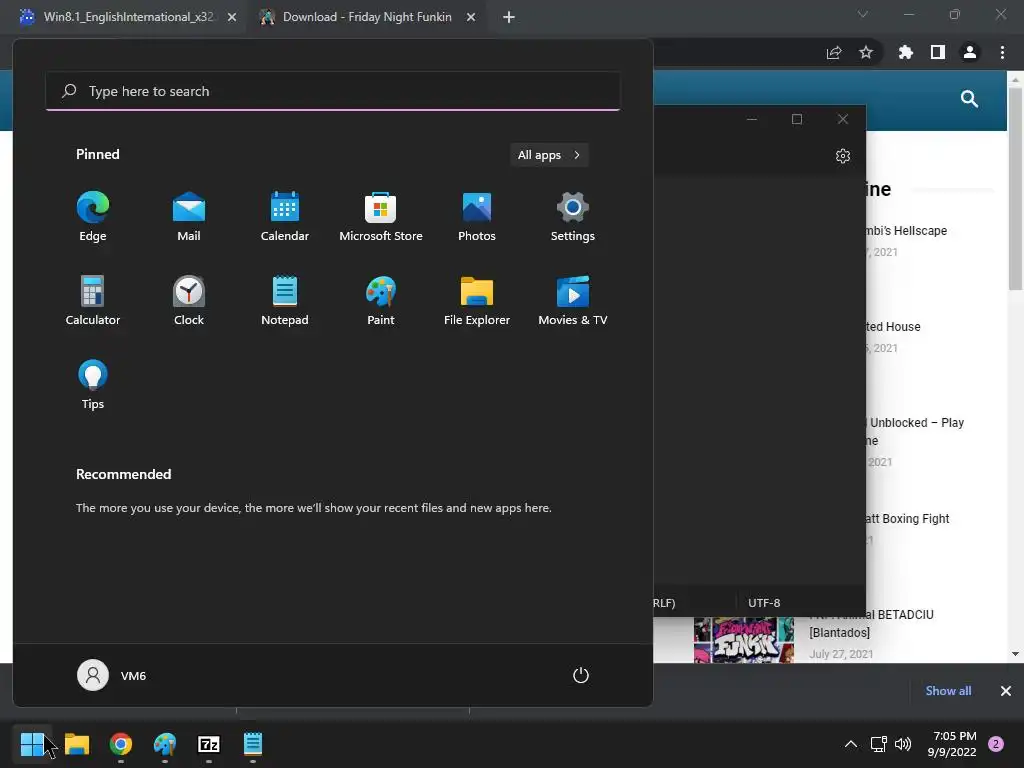This screenshot has width=1024, height=768.
Task: Launch the Calculator app
Action: pyautogui.click(x=93, y=301)
